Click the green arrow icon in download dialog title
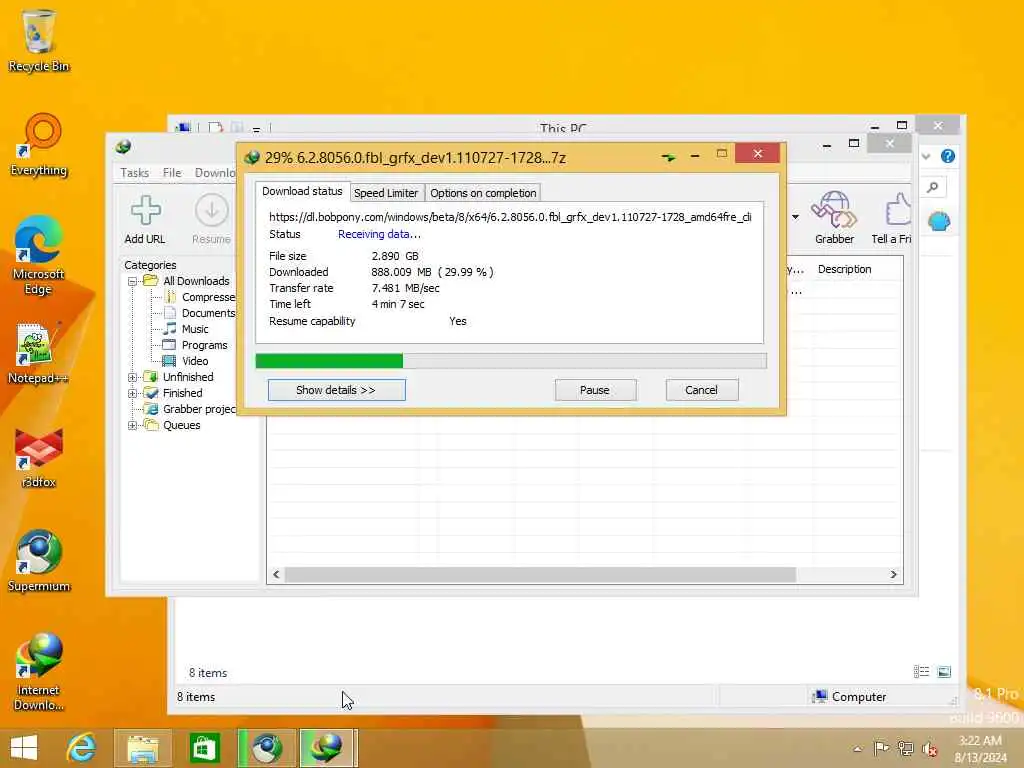Viewport: 1024px width, 768px height. 668,157
